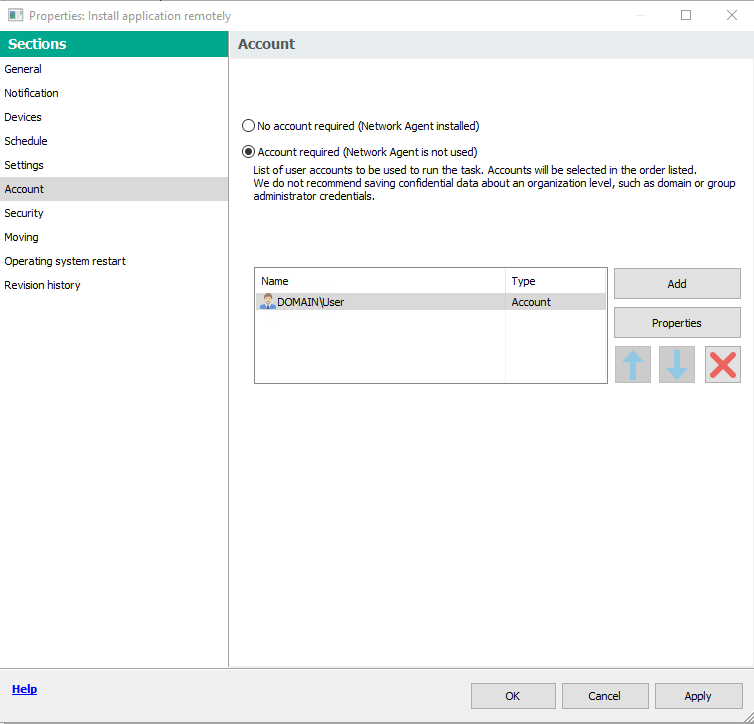Confirm with the OK button
This screenshot has height=724, width=754.
(513, 696)
